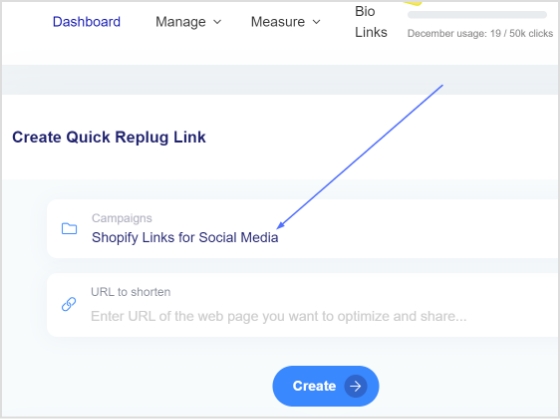The image size is (560, 419).
Task: Click the gray band under the navigation bar
Action: [x=280, y=80]
